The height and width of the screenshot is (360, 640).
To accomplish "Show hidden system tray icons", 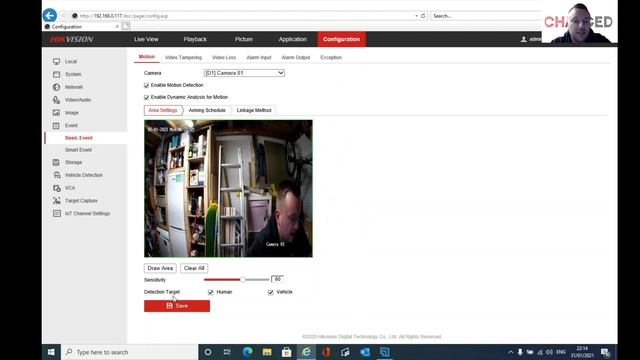I will click(510, 352).
